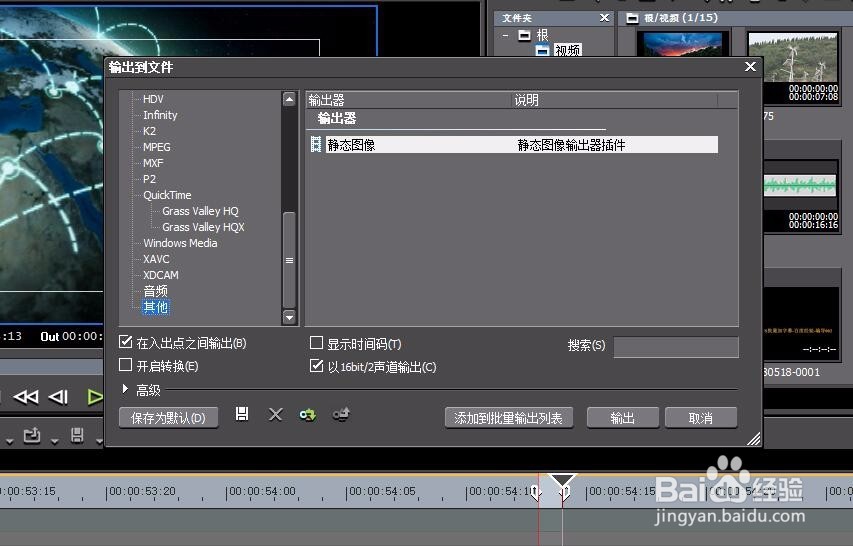Select 其他 category in exporter tree

coord(156,307)
